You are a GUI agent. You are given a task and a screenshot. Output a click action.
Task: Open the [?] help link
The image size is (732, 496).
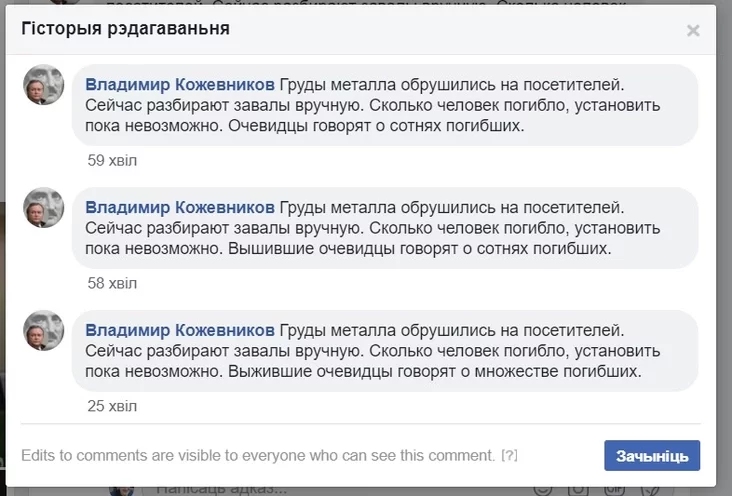coord(509,456)
